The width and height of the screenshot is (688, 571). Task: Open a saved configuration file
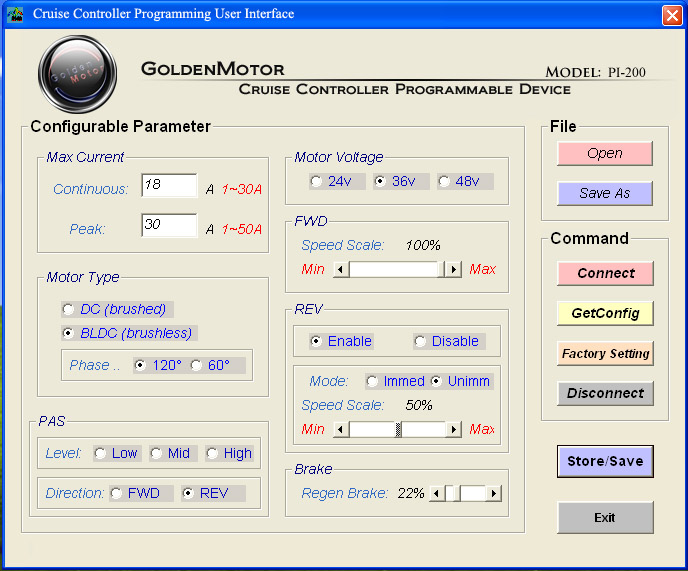pyautogui.click(x=605, y=153)
